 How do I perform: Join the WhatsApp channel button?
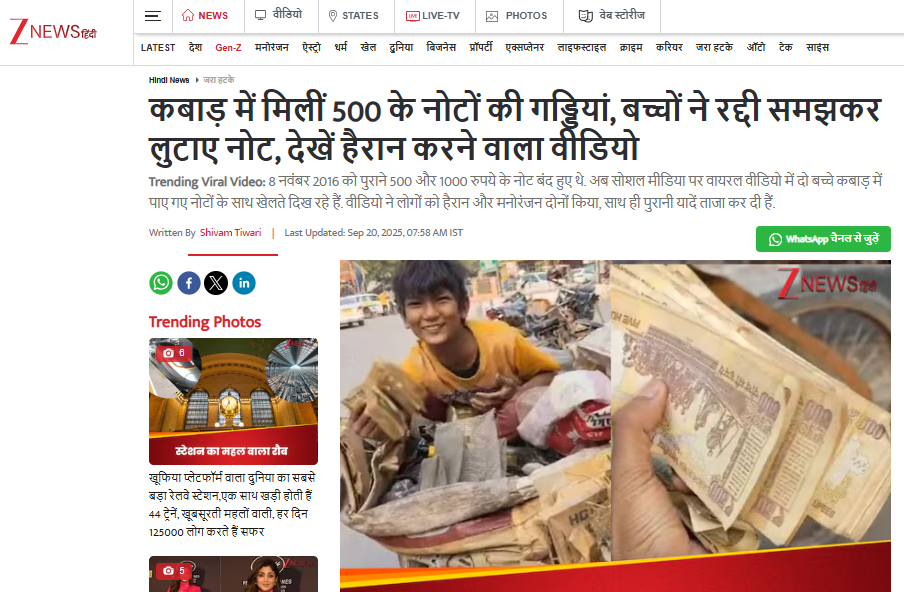823,239
